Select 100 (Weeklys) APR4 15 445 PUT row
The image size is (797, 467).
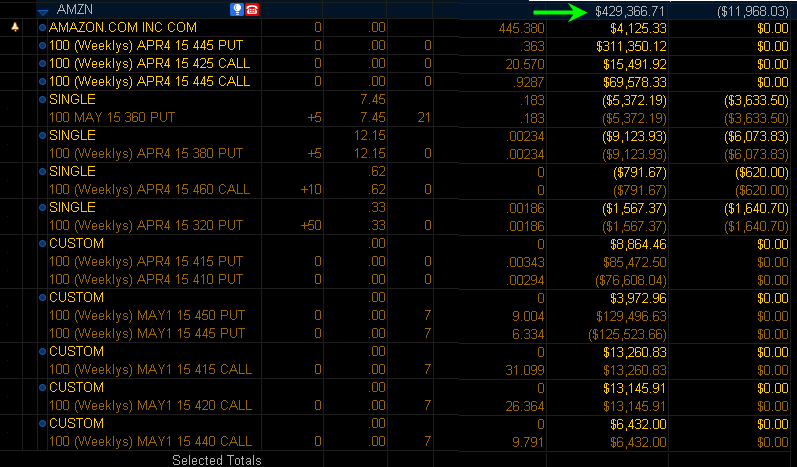click(x=146, y=46)
